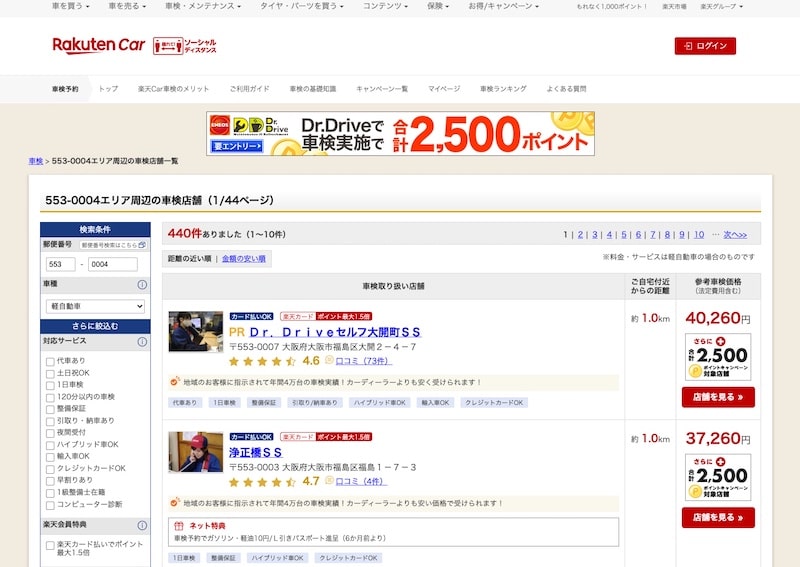
Task: Click 楽天カード ポイント最大1.5倍 badge on 浄正橋SS
Action: coord(326,437)
